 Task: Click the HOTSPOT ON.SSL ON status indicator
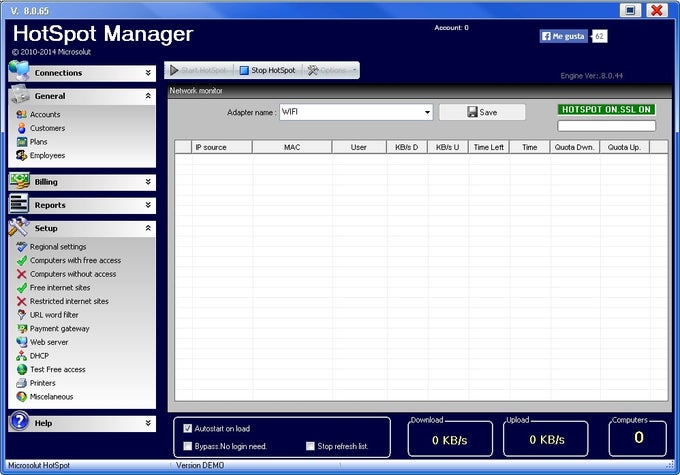[606, 110]
